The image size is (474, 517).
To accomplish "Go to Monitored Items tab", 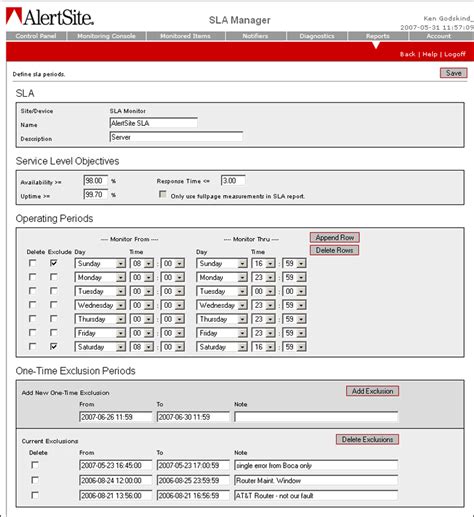I will pyautogui.click(x=185, y=36).
